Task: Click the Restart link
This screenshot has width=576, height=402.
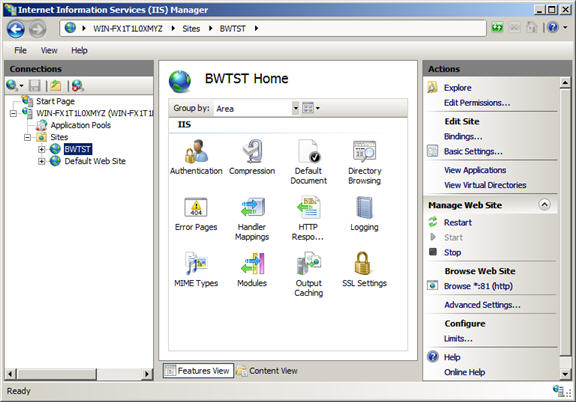Action: coord(458,222)
